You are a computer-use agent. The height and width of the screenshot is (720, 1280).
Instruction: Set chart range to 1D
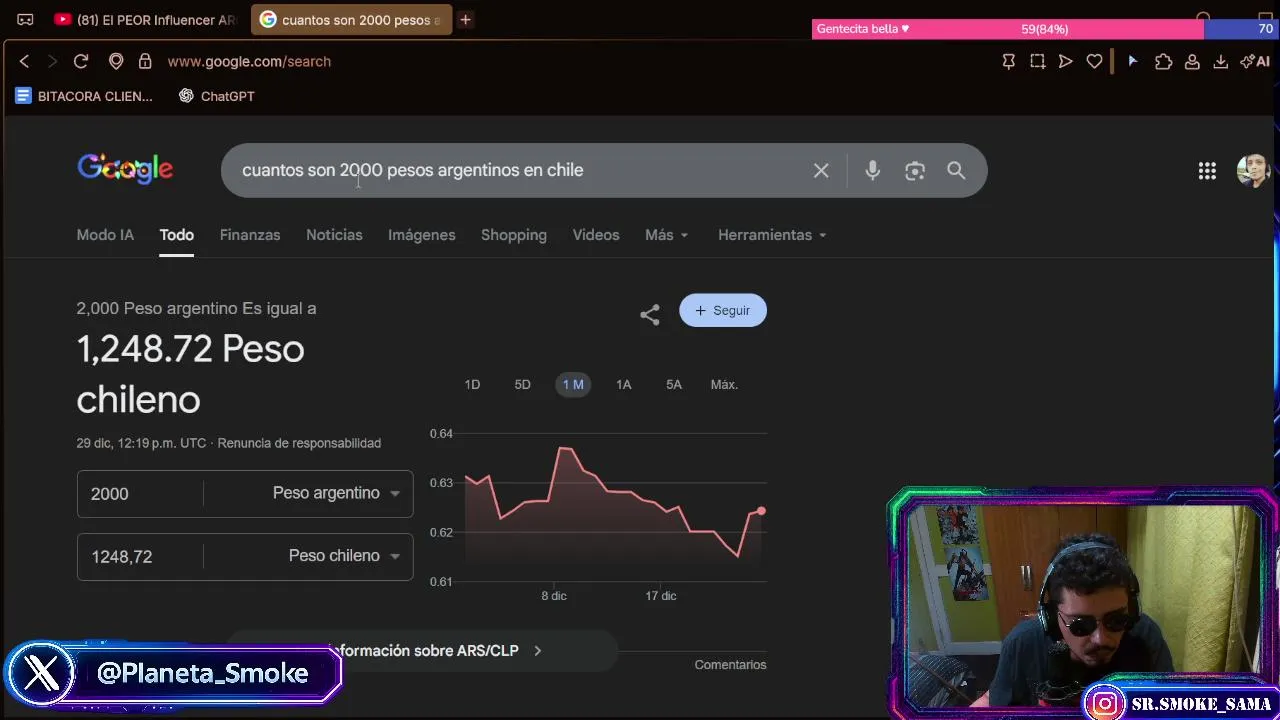472,385
